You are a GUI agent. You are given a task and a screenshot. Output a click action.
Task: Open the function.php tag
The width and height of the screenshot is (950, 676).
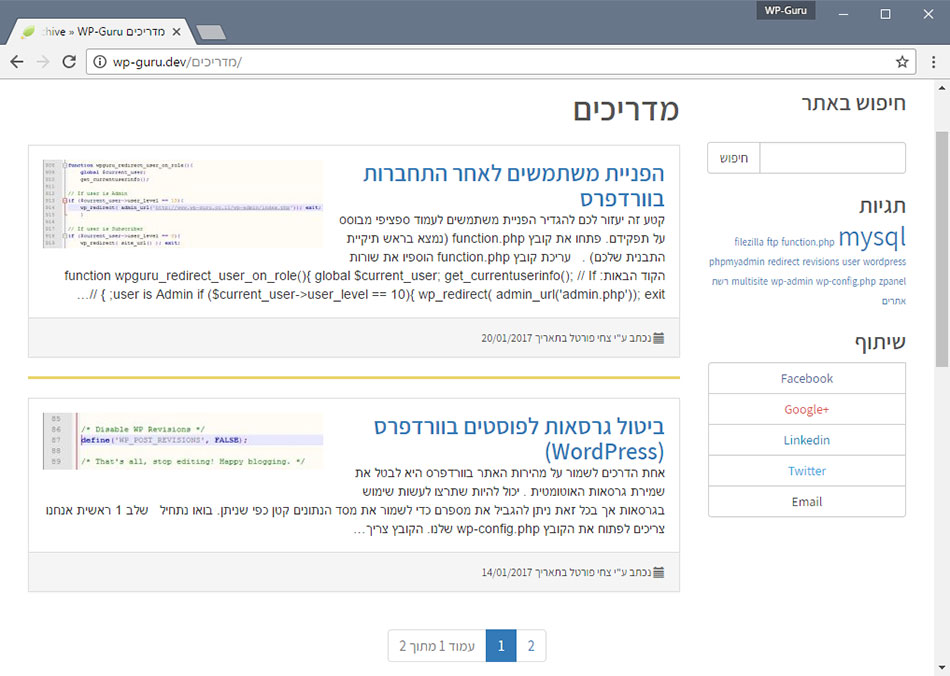pos(808,242)
